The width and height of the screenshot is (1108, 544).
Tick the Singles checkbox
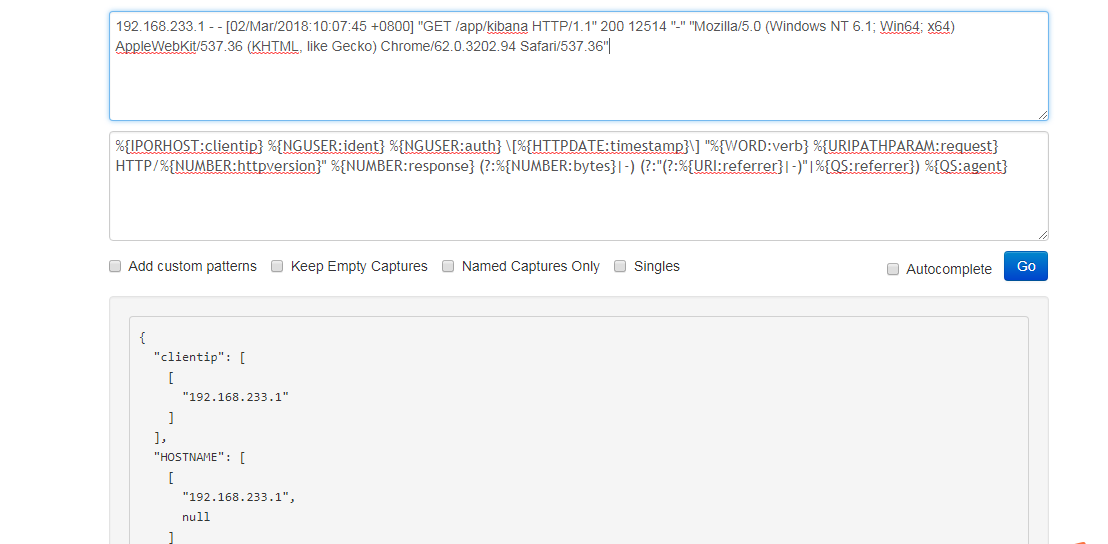click(x=620, y=266)
